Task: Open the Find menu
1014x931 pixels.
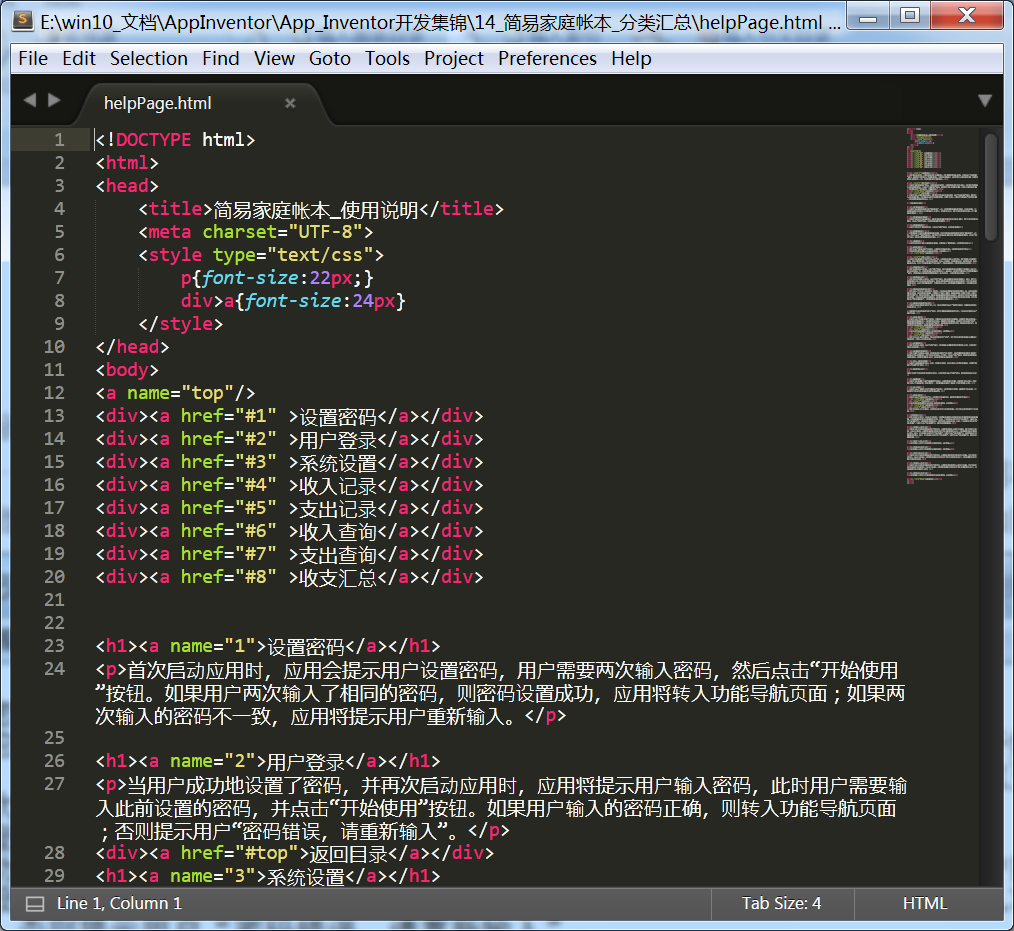Action: pos(221,59)
